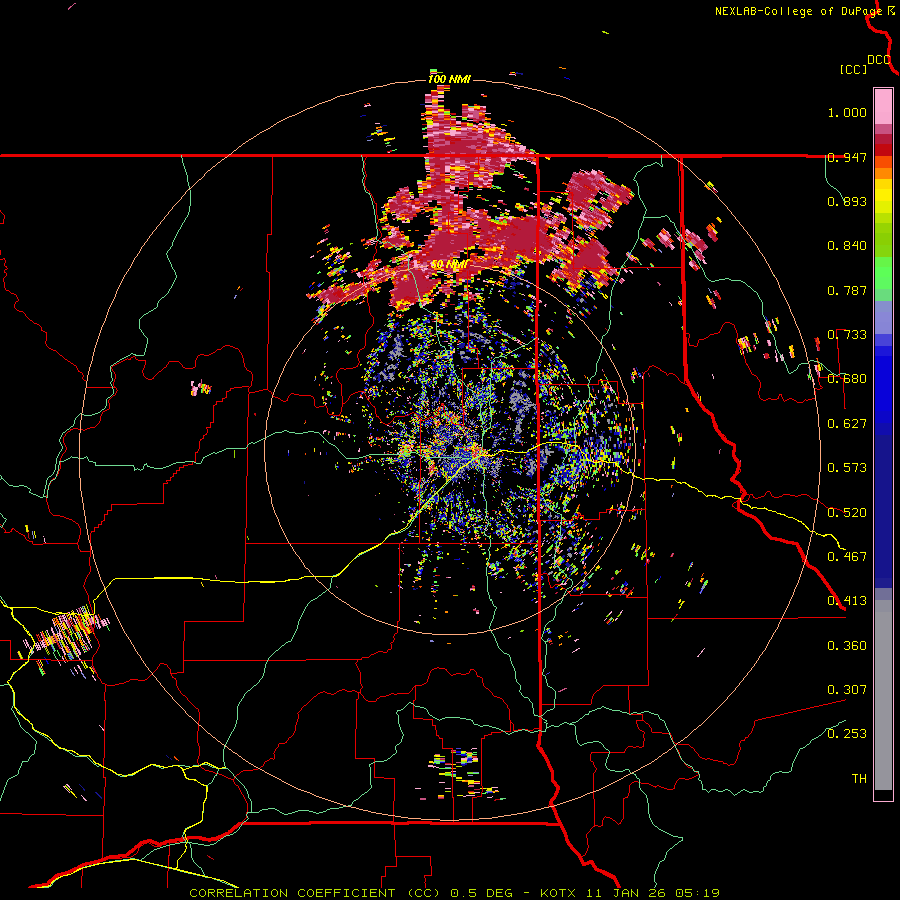Click the 100 NMI range ring label
The height and width of the screenshot is (900, 900).
[x=449, y=79]
